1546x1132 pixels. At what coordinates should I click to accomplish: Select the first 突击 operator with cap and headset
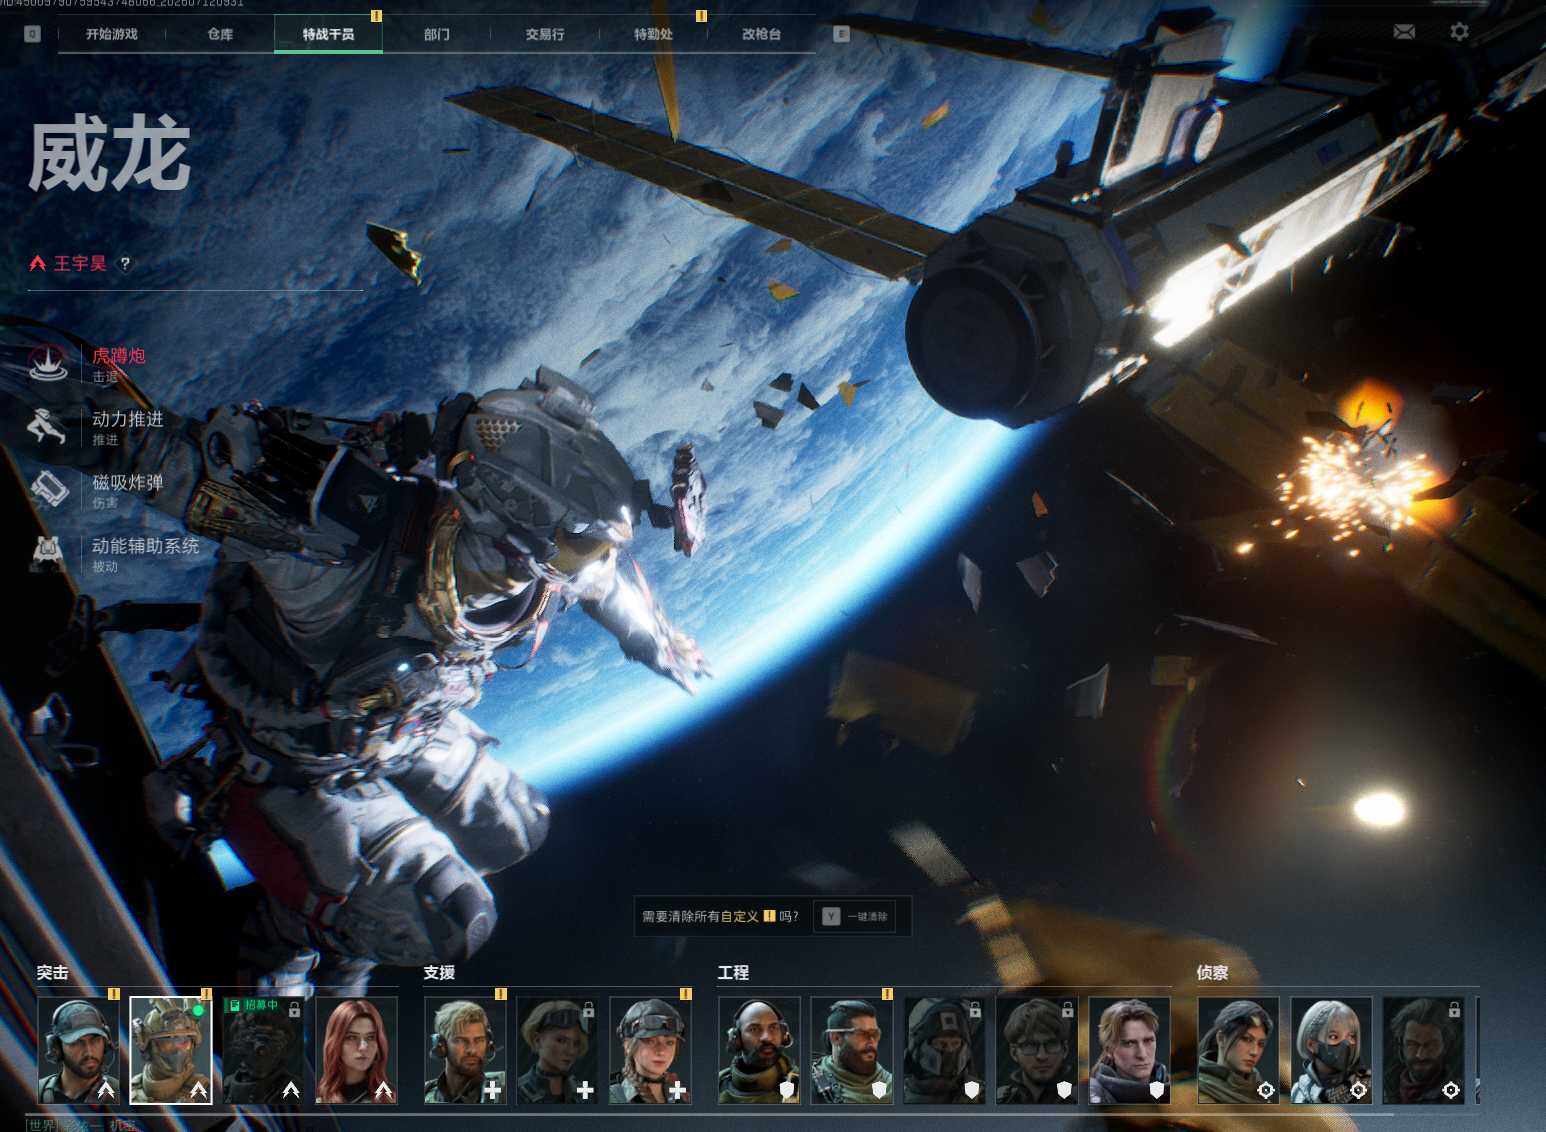(x=79, y=1050)
